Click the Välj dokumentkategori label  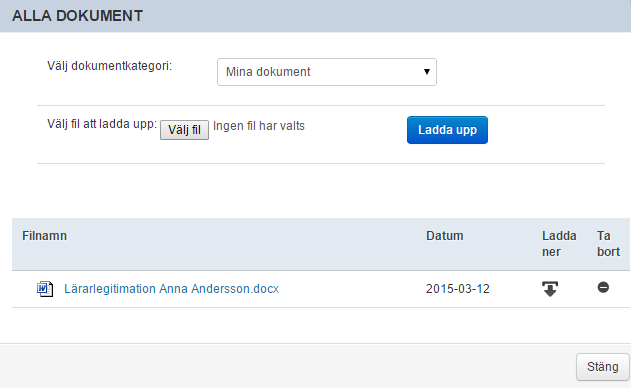tap(109, 66)
